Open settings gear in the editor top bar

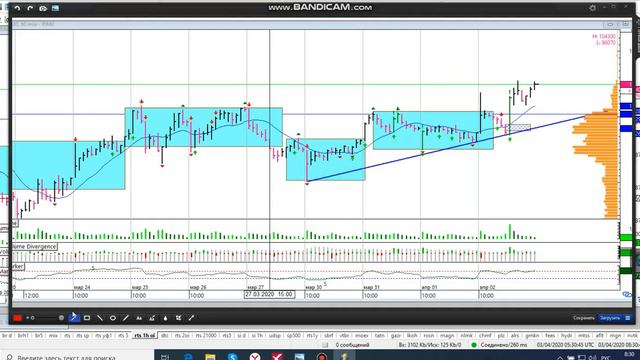click(x=592, y=8)
